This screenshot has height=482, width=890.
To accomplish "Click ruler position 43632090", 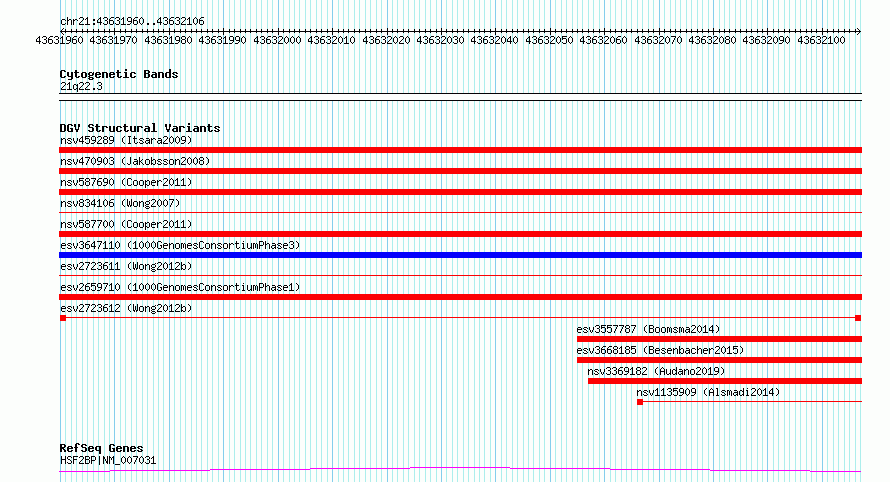I will tap(766, 40).
